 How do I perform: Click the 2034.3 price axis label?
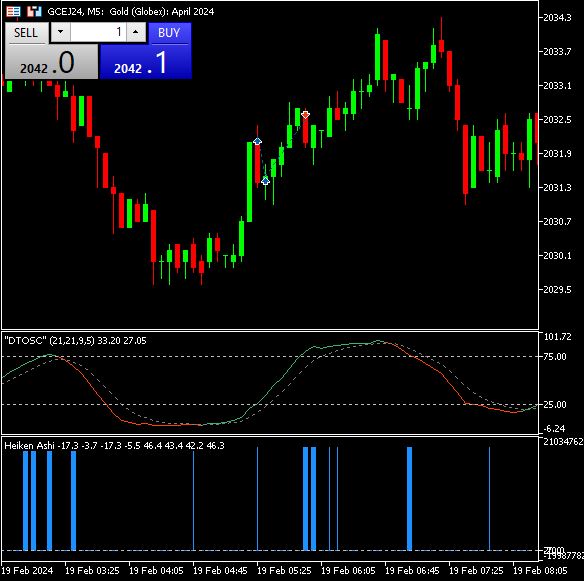point(557,18)
